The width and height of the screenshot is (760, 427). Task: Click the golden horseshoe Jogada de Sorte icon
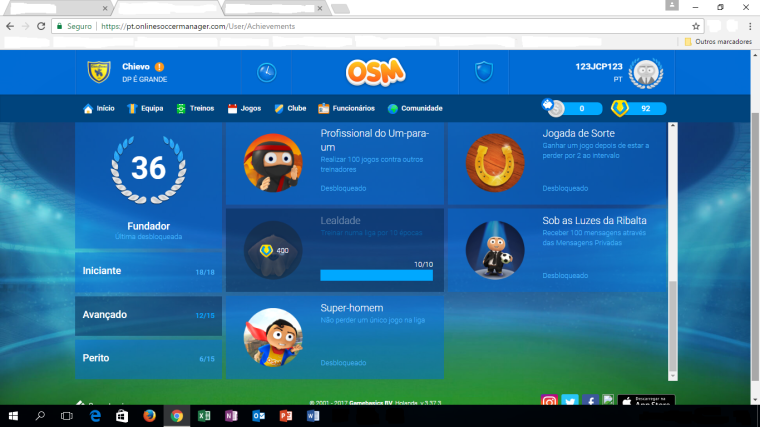pyautogui.click(x=495, y=163)
